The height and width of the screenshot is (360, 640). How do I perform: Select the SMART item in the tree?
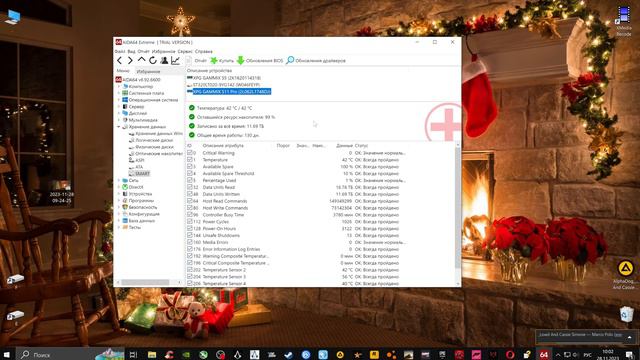click(142, 173)
